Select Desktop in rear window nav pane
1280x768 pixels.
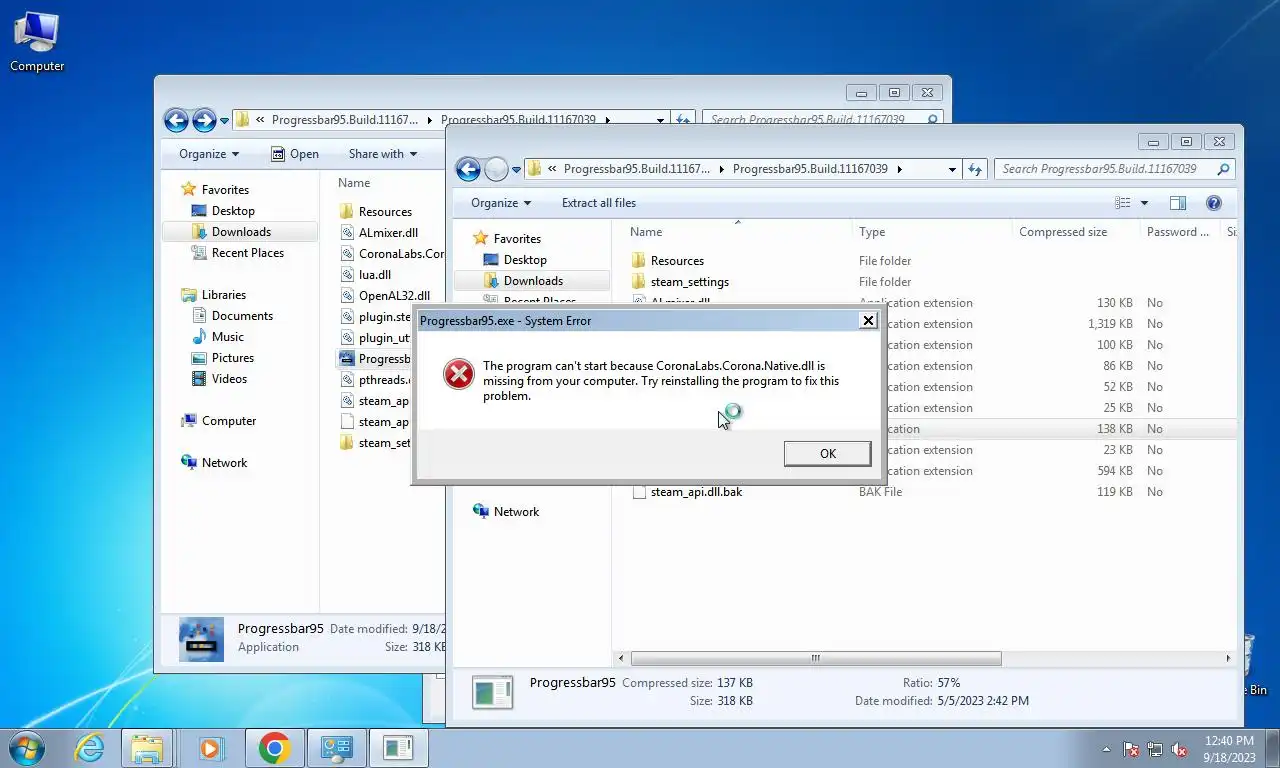point(233,211)
